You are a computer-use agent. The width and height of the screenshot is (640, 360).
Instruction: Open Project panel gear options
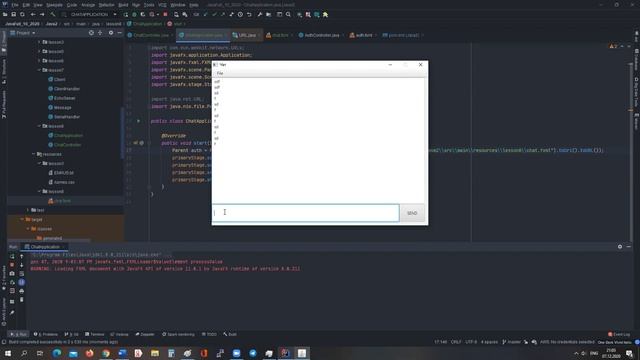(x=111, y=33)
